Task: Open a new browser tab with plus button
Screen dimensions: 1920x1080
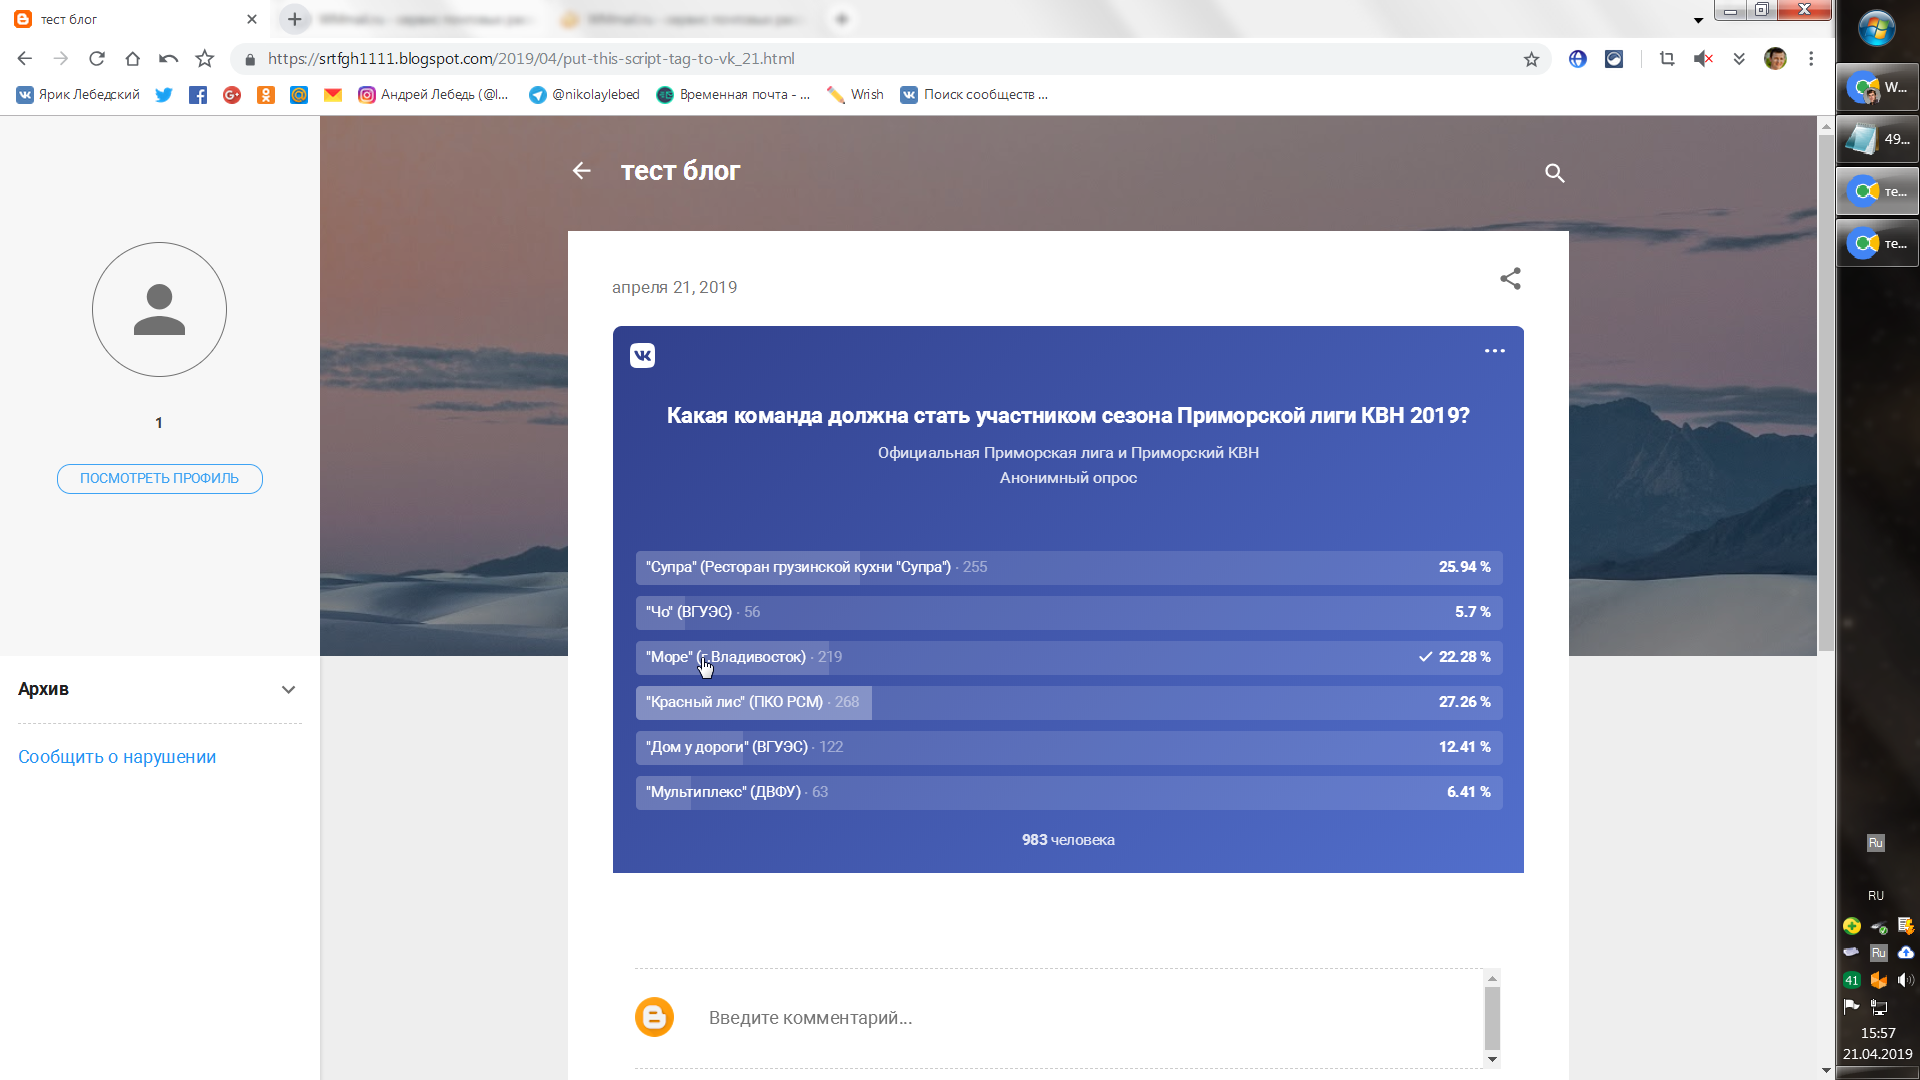Action: click(294, 19)
